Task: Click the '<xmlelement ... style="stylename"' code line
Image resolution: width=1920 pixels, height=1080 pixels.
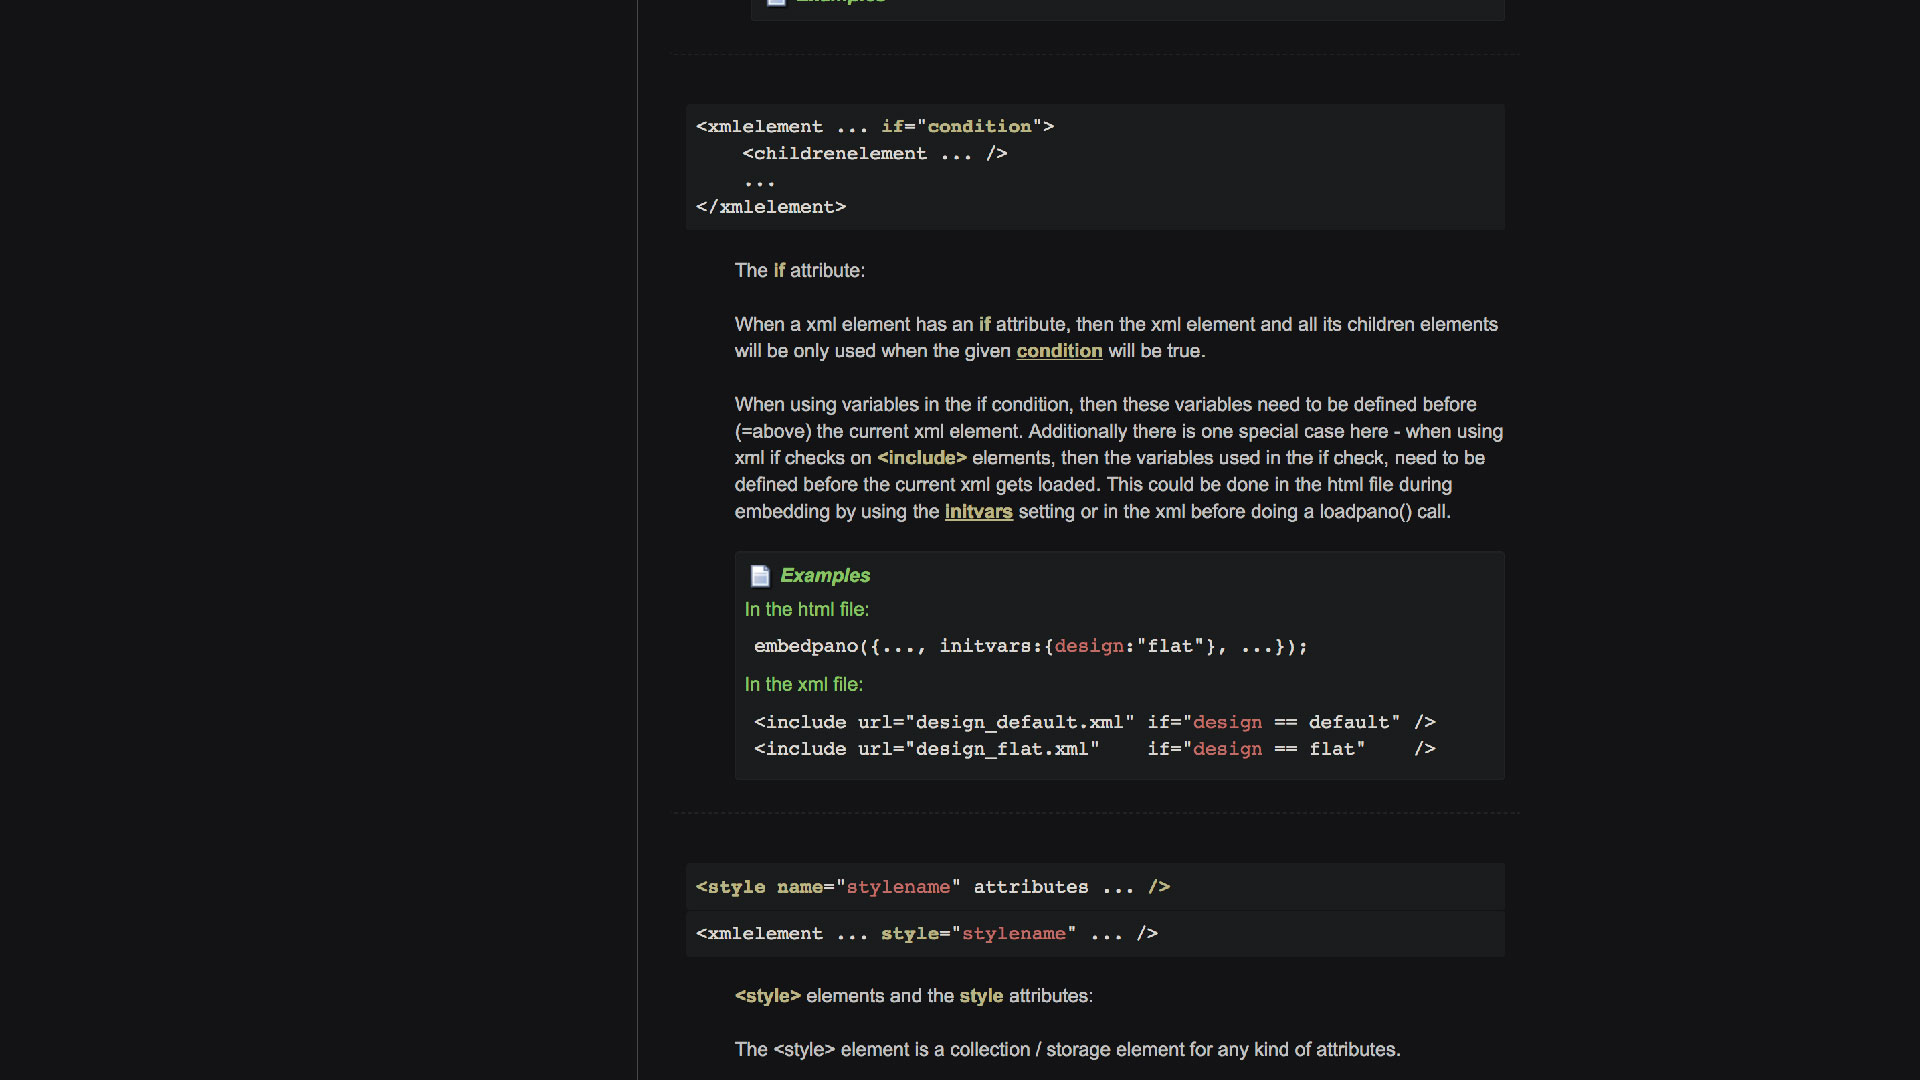Action: point(927,934)
